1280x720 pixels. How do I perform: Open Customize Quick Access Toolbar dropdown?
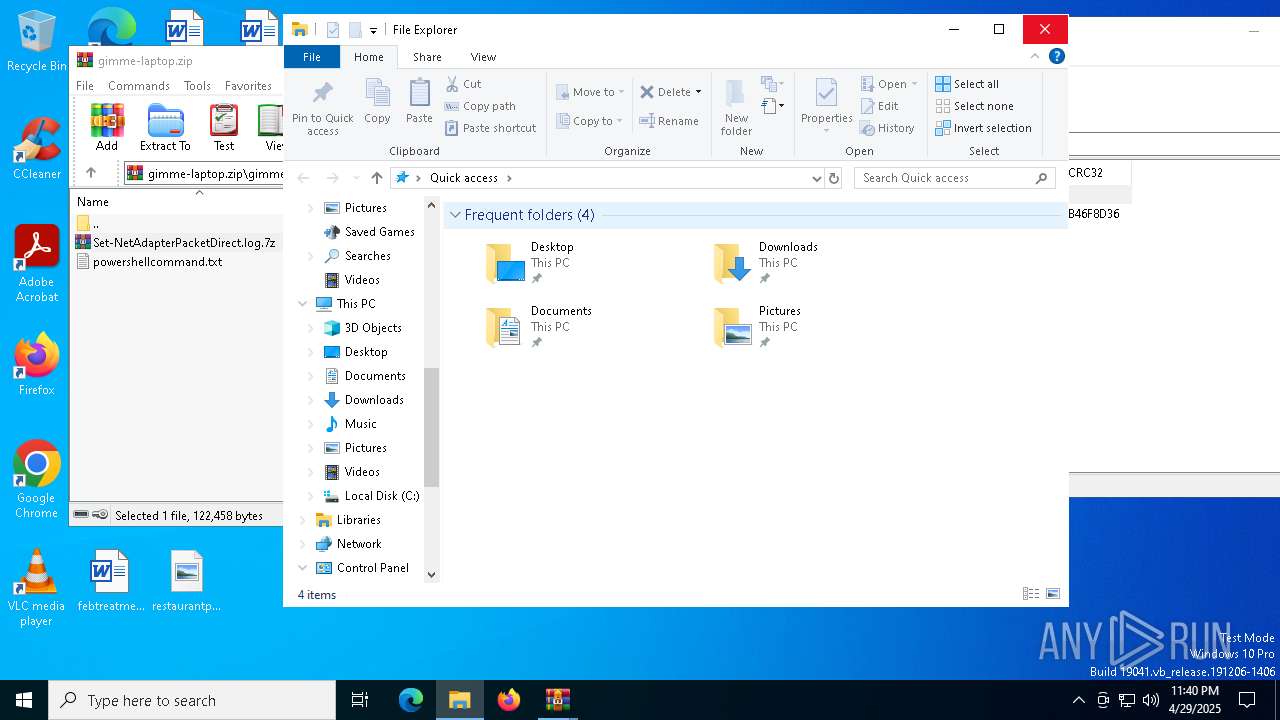[x=373, y=31]
